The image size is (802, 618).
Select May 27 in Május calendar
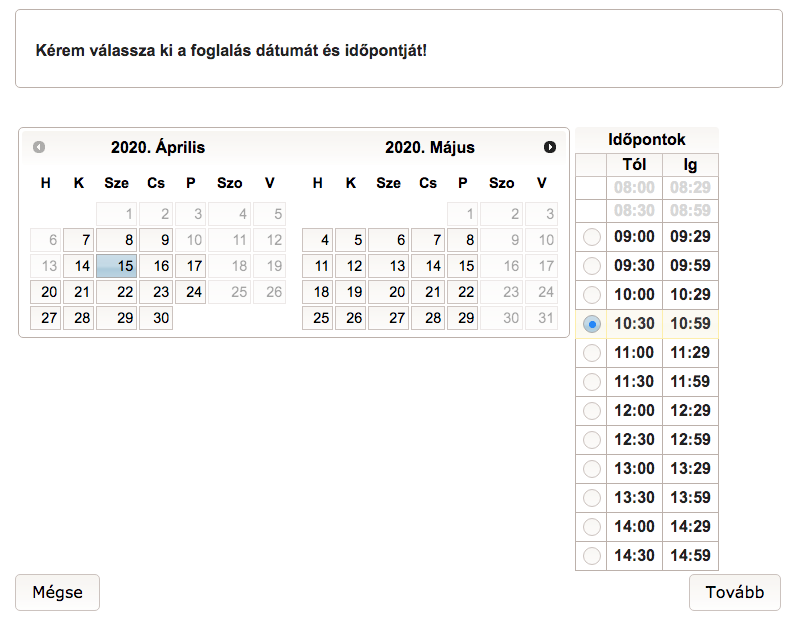point(389,318)
